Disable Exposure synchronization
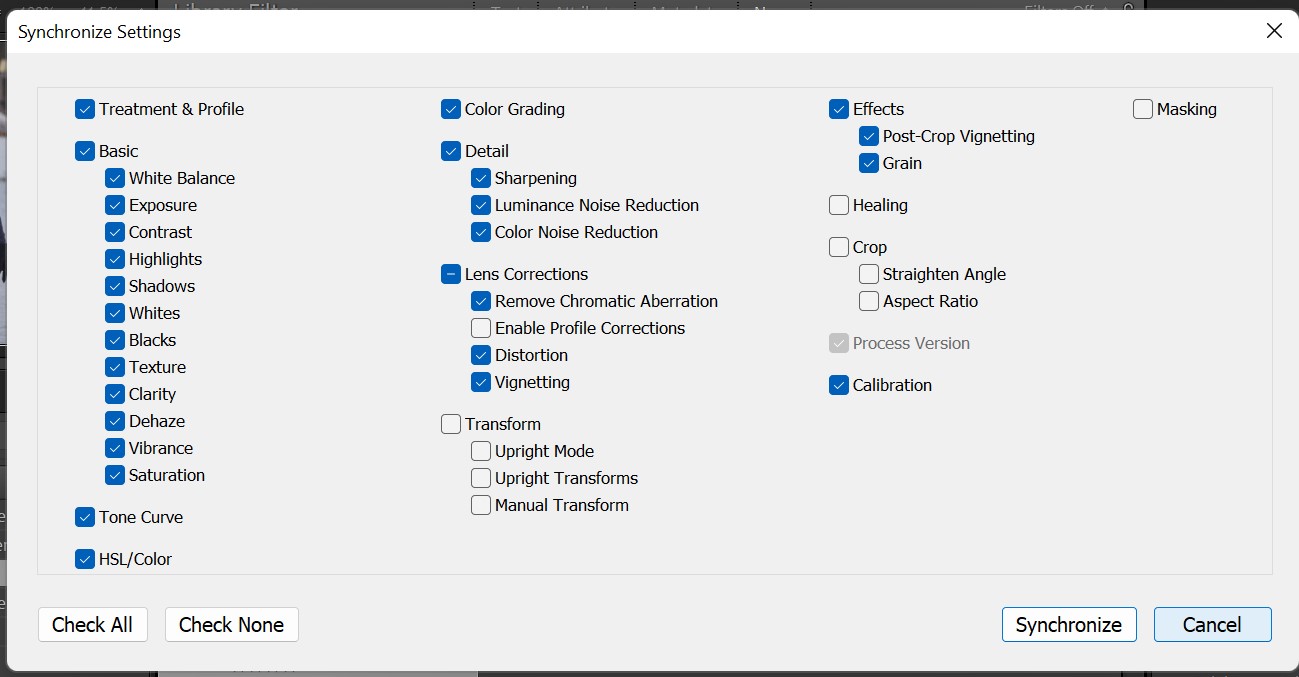This screenshot has height=677, width=1299. point(115,205)
